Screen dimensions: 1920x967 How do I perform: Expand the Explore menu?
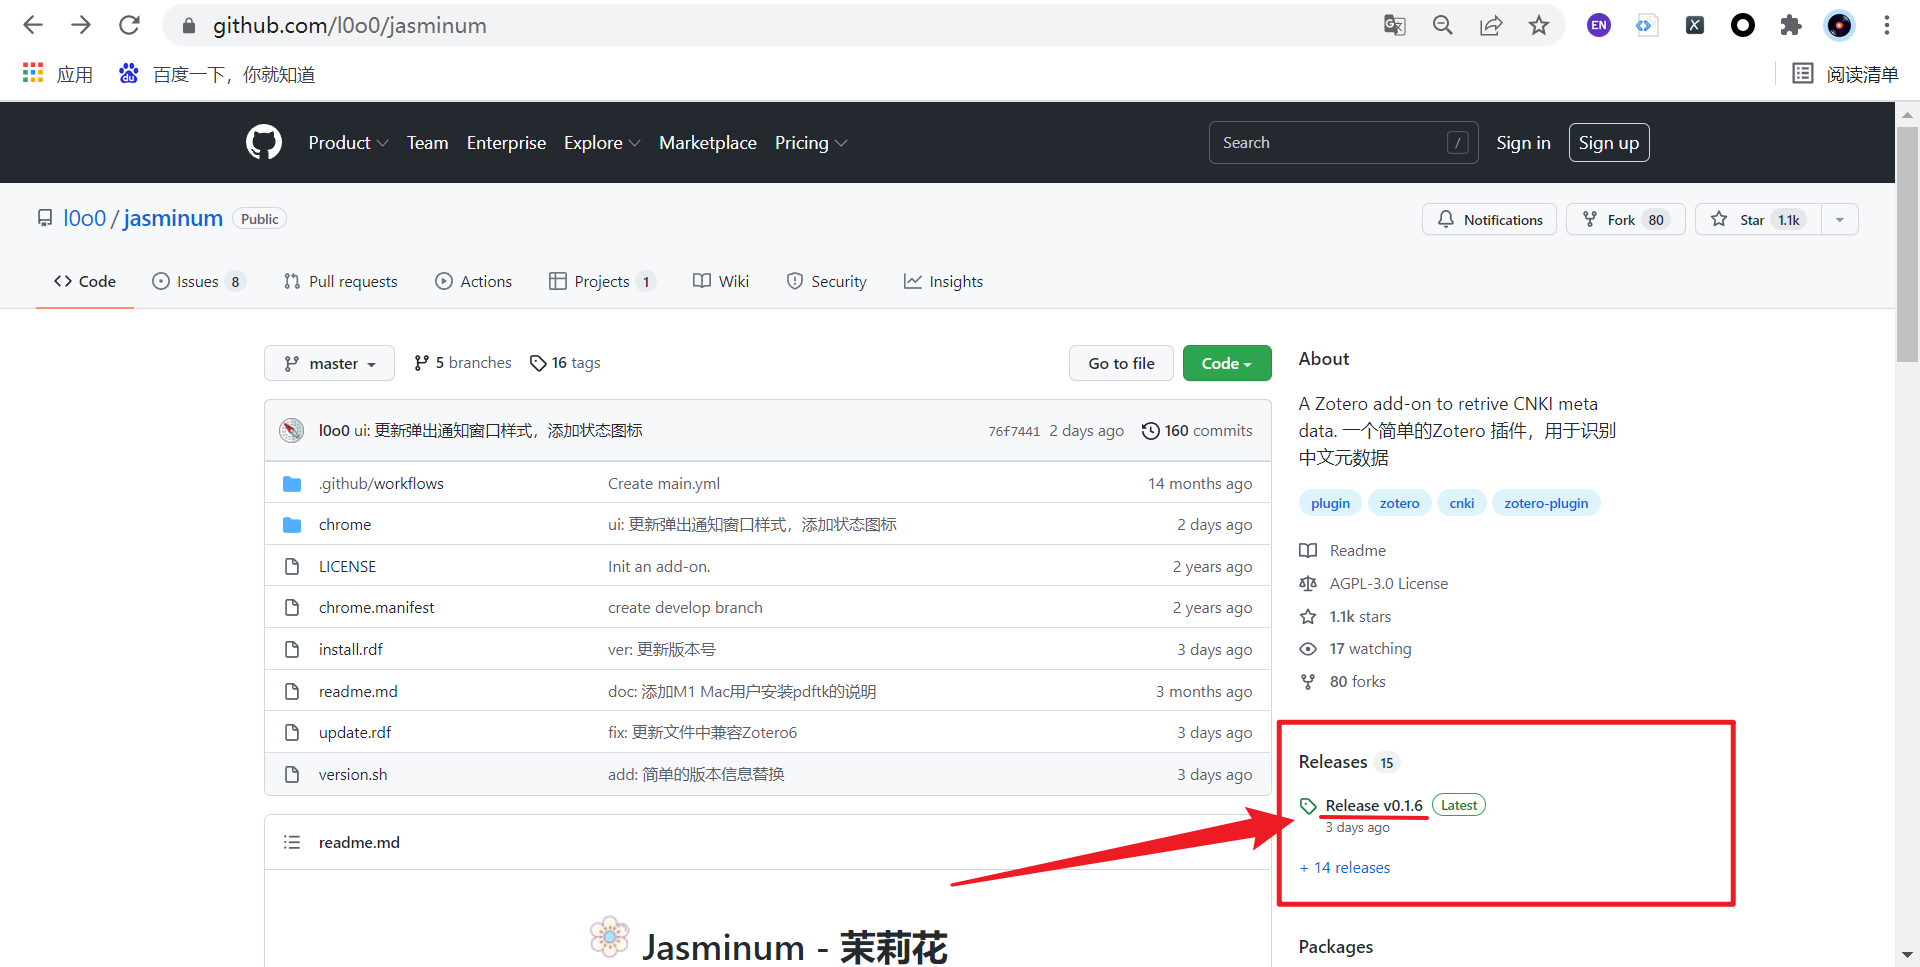click(x=602, y=143)
